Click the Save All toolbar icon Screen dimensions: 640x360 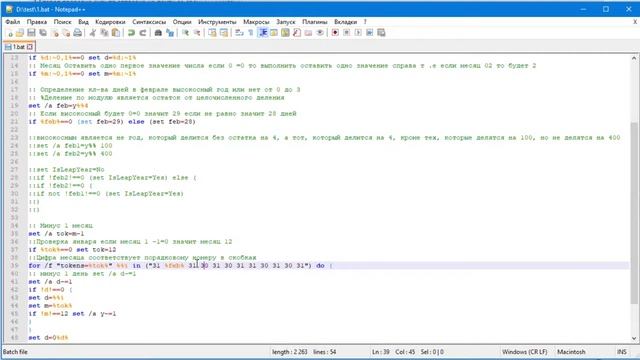[42, 33]
